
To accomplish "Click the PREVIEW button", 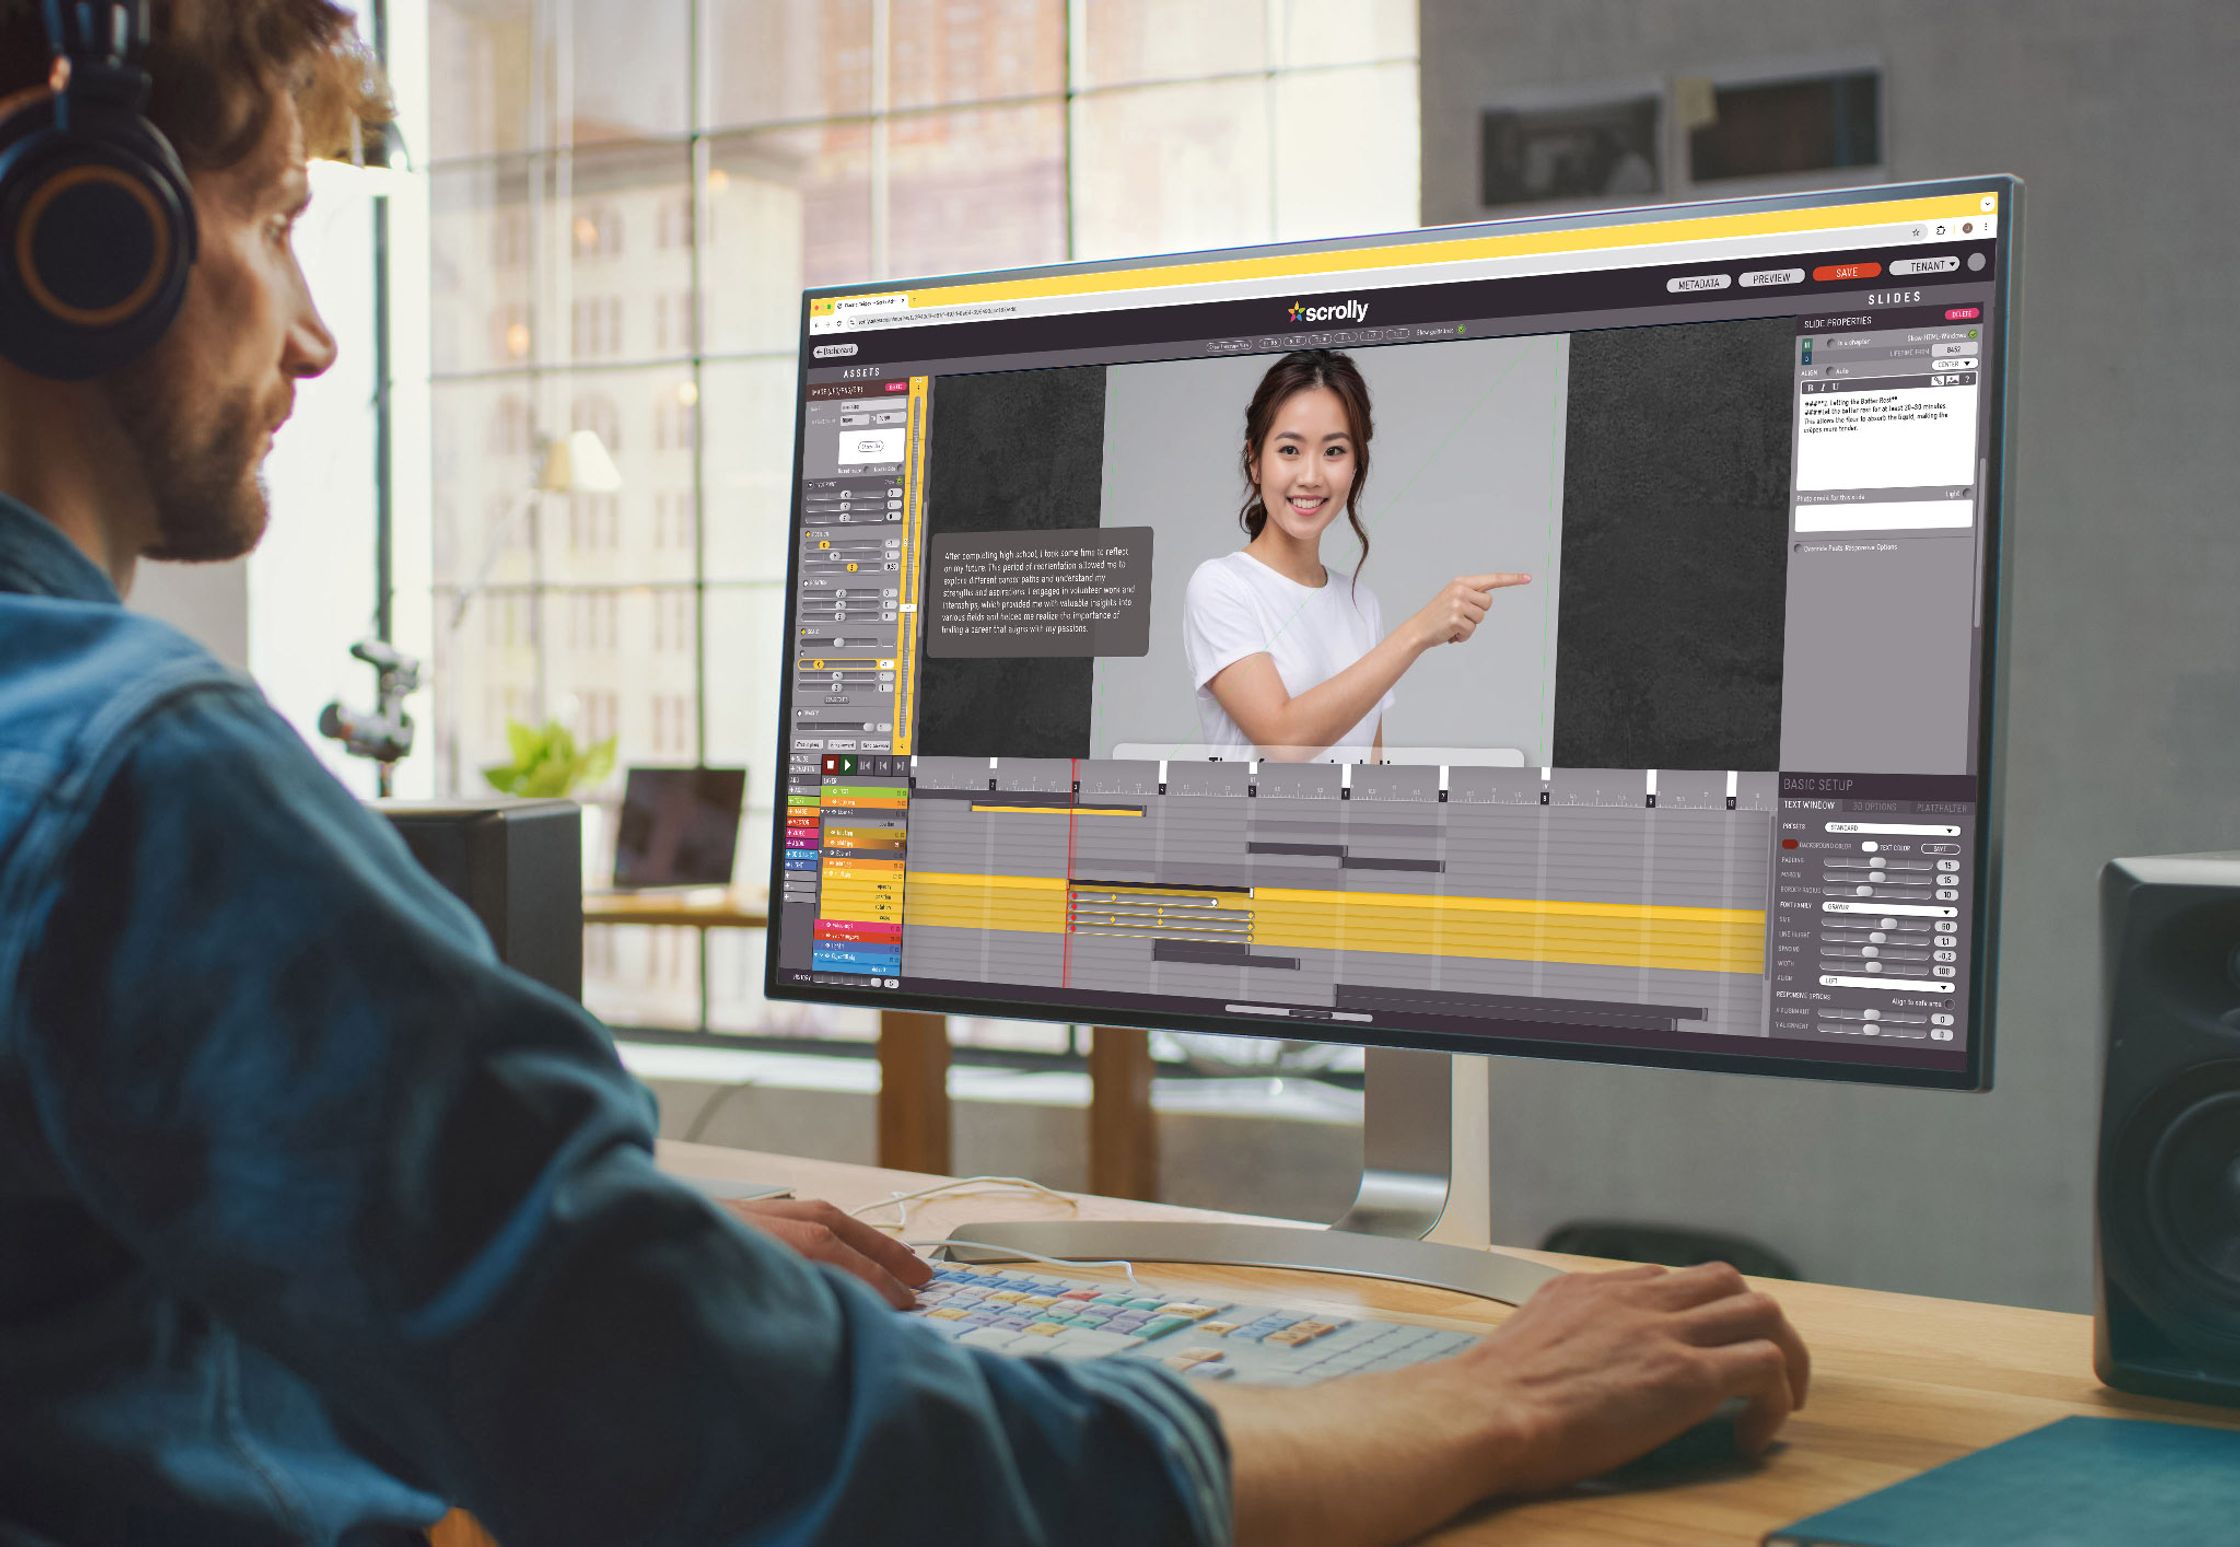I will (x=1771, y=278).
